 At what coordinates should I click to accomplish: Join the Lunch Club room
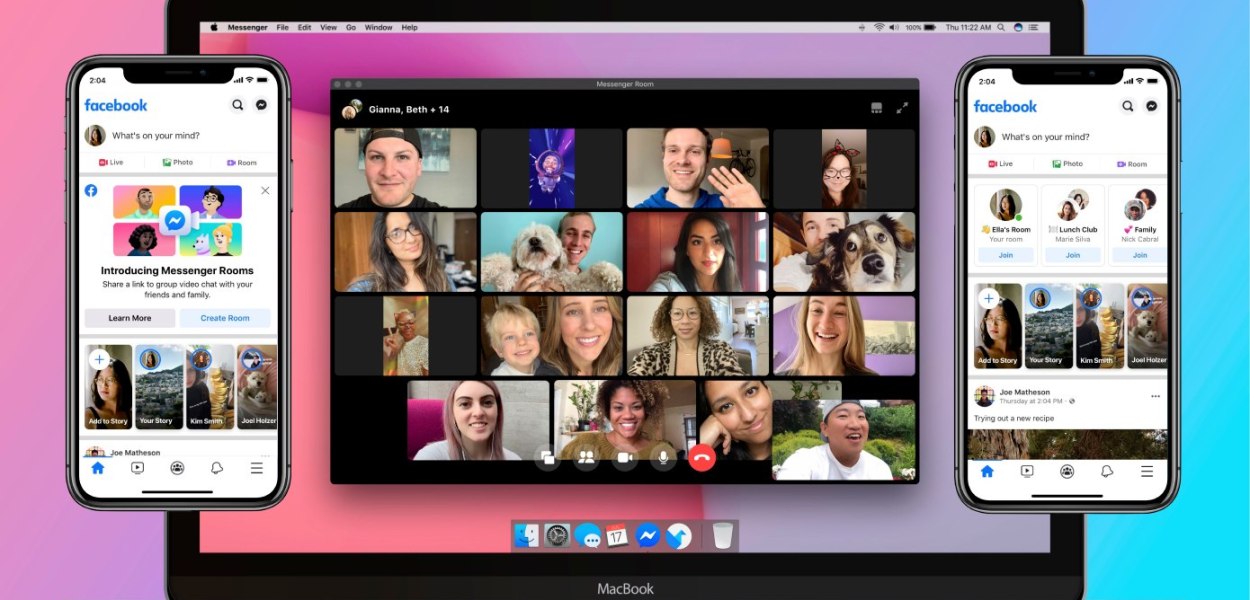[1072, 255]
